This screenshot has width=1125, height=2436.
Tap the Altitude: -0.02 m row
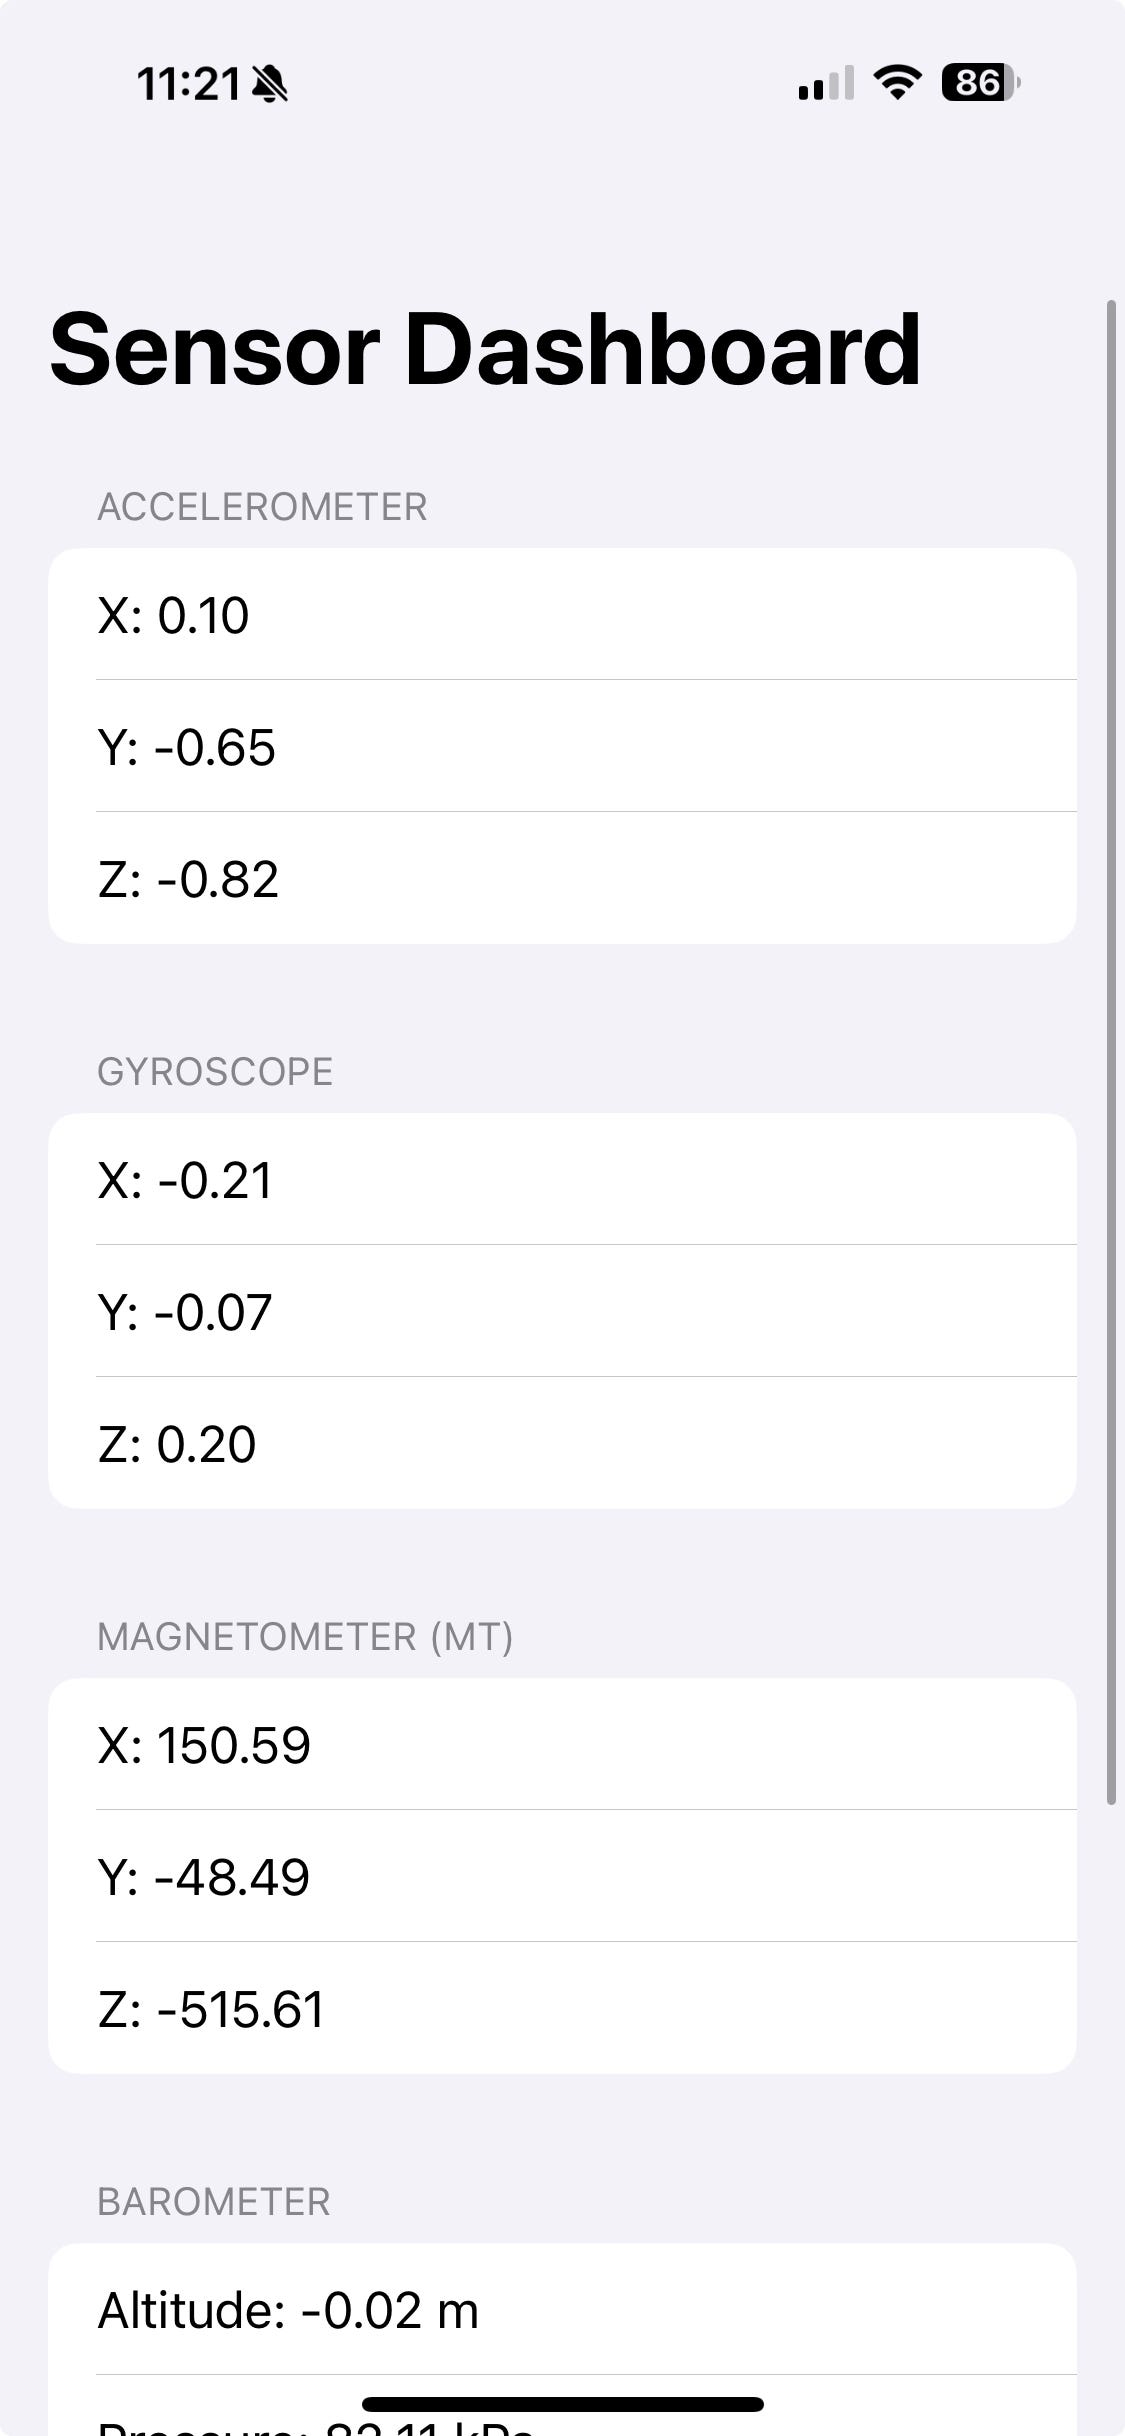pos(562,2309)
